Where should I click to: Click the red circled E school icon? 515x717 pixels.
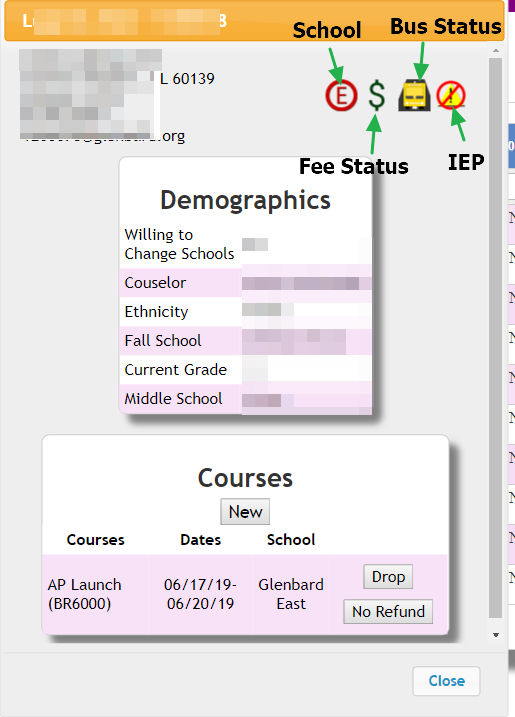pyautogui.click(x=341, y=96)
